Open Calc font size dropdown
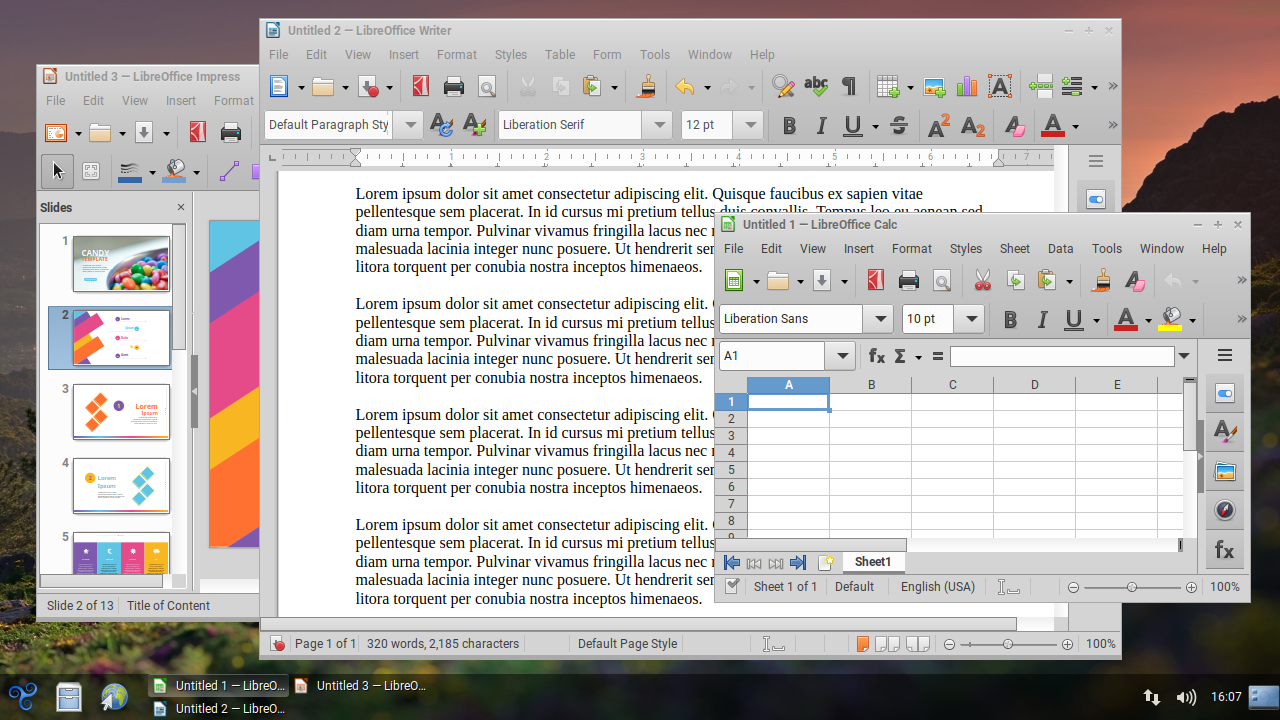This screenshot has height=720, width=1280. pyautogui.click(x=969, y=319)
